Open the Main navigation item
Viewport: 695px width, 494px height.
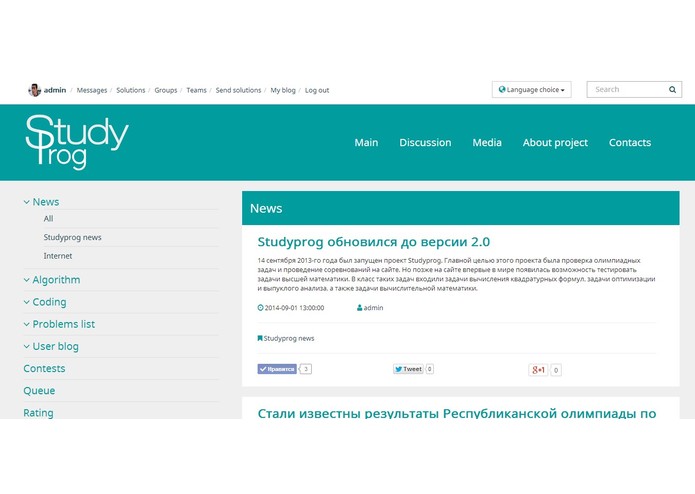(366, 142)
